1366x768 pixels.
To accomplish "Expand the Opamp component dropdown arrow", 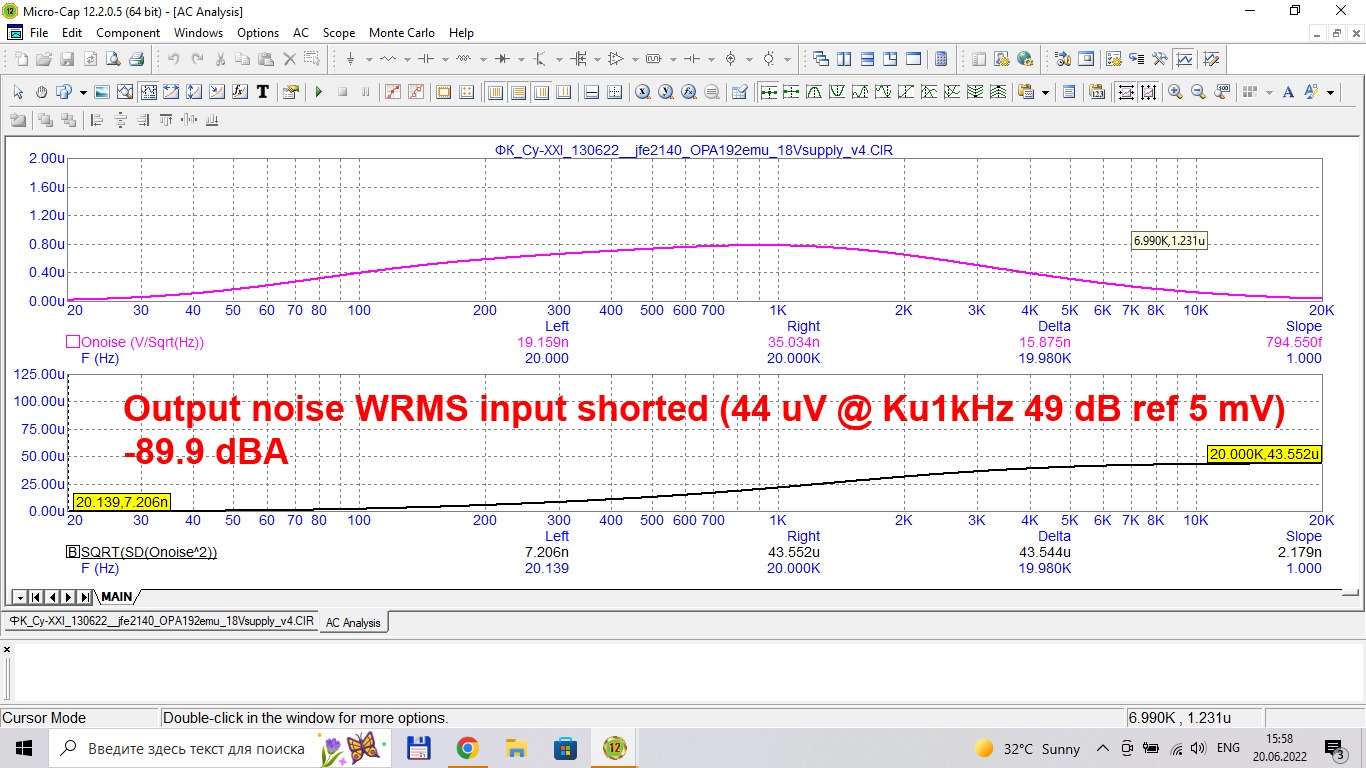I will tap(635, 59).
